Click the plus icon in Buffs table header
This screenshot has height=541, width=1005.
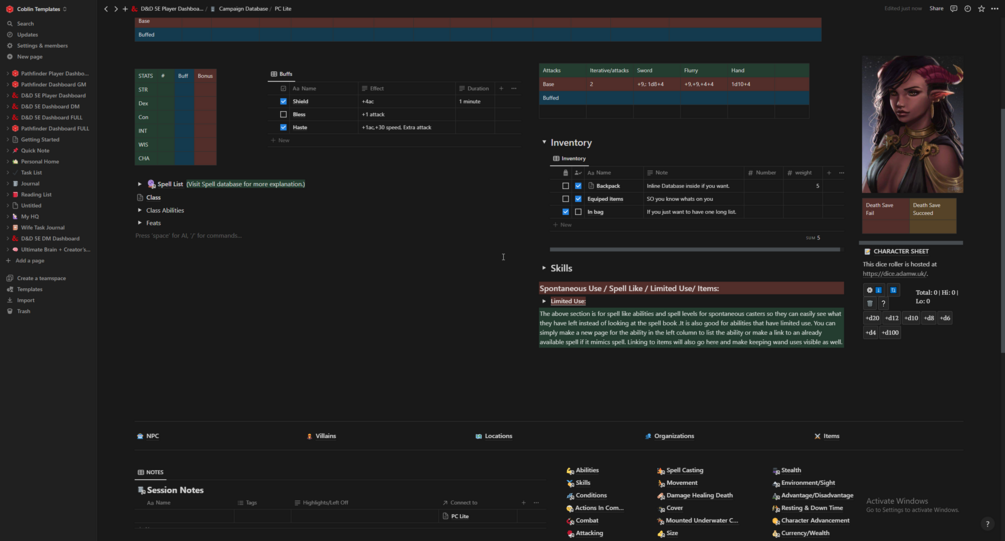(501, 88)
